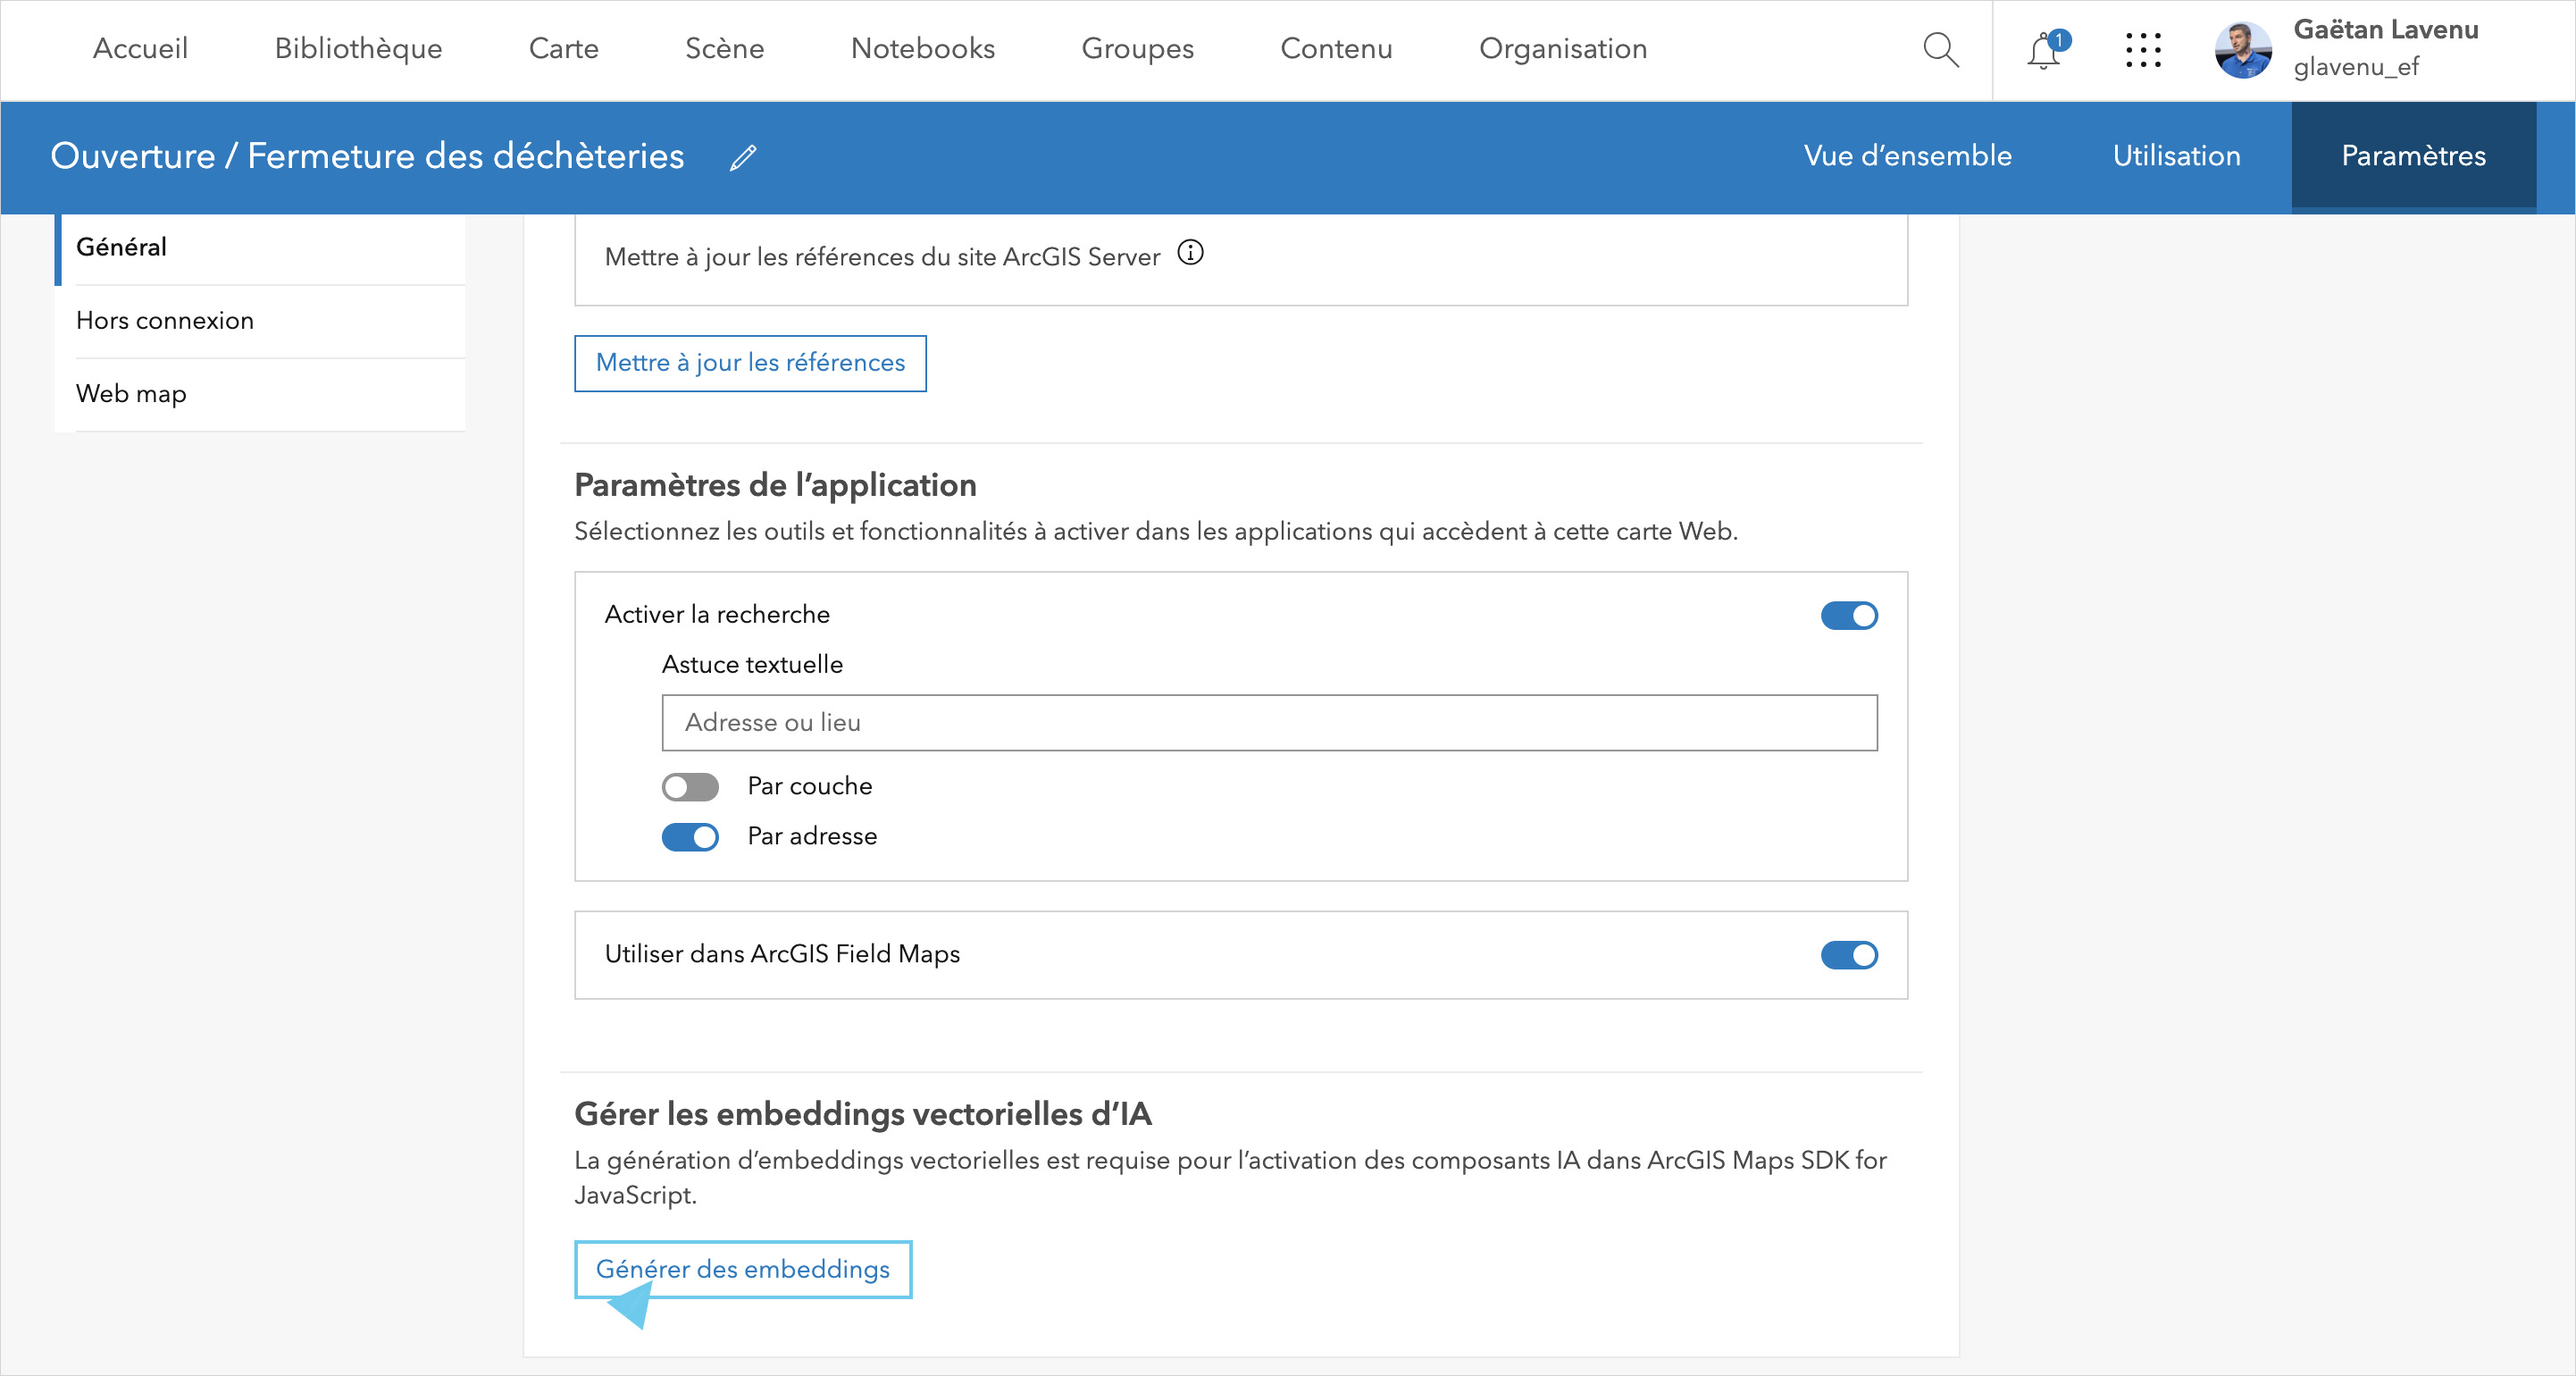This screenshot has width=2576, height=1376.
Task: Open Notebooks navigation item
Action: point(922,48)
